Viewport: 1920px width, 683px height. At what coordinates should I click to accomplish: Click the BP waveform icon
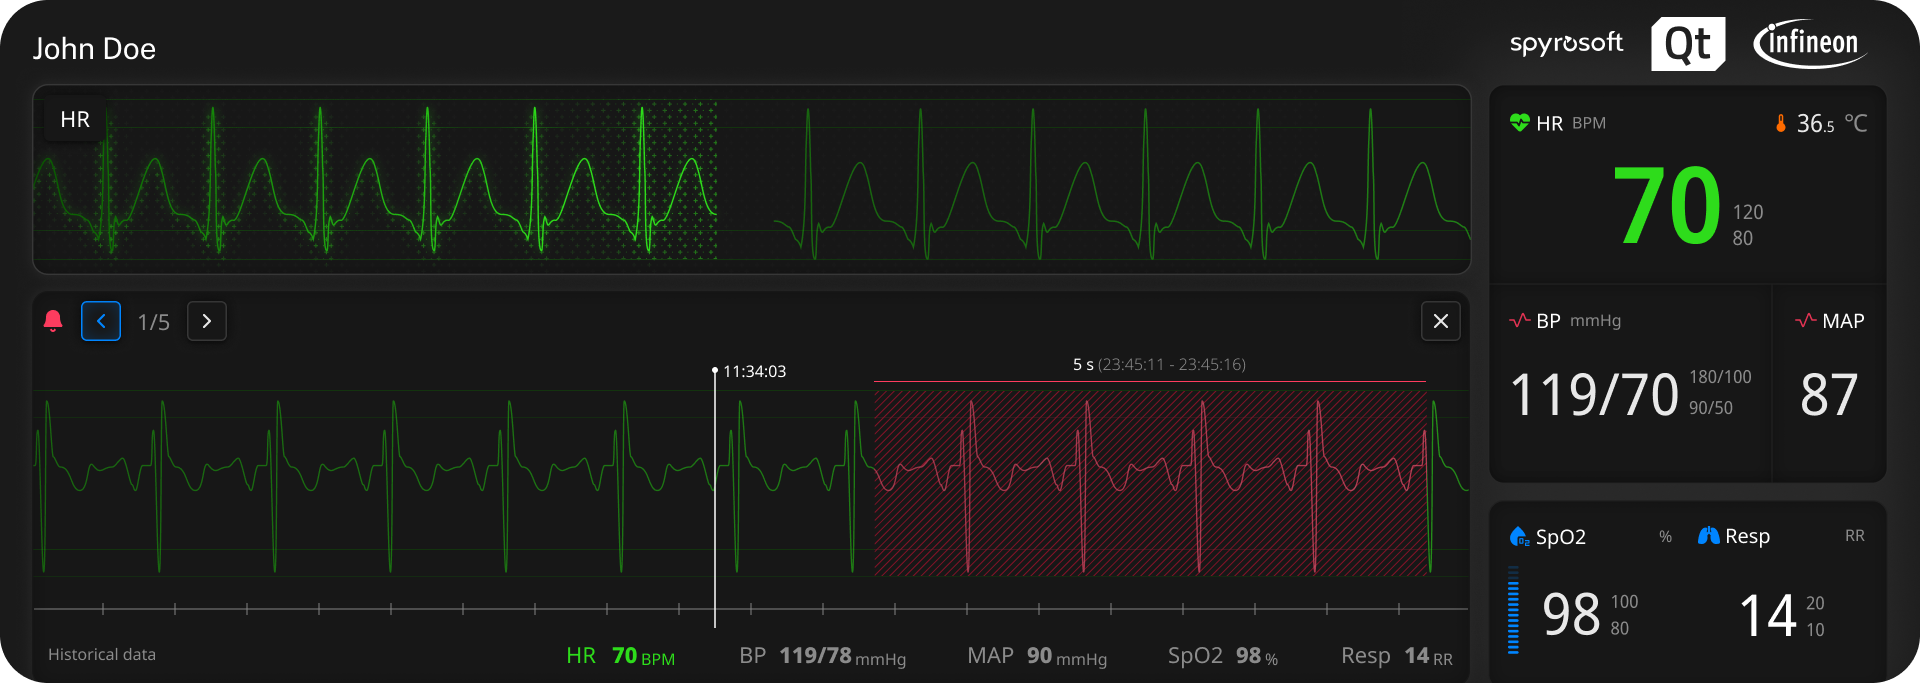[1519, 321]
